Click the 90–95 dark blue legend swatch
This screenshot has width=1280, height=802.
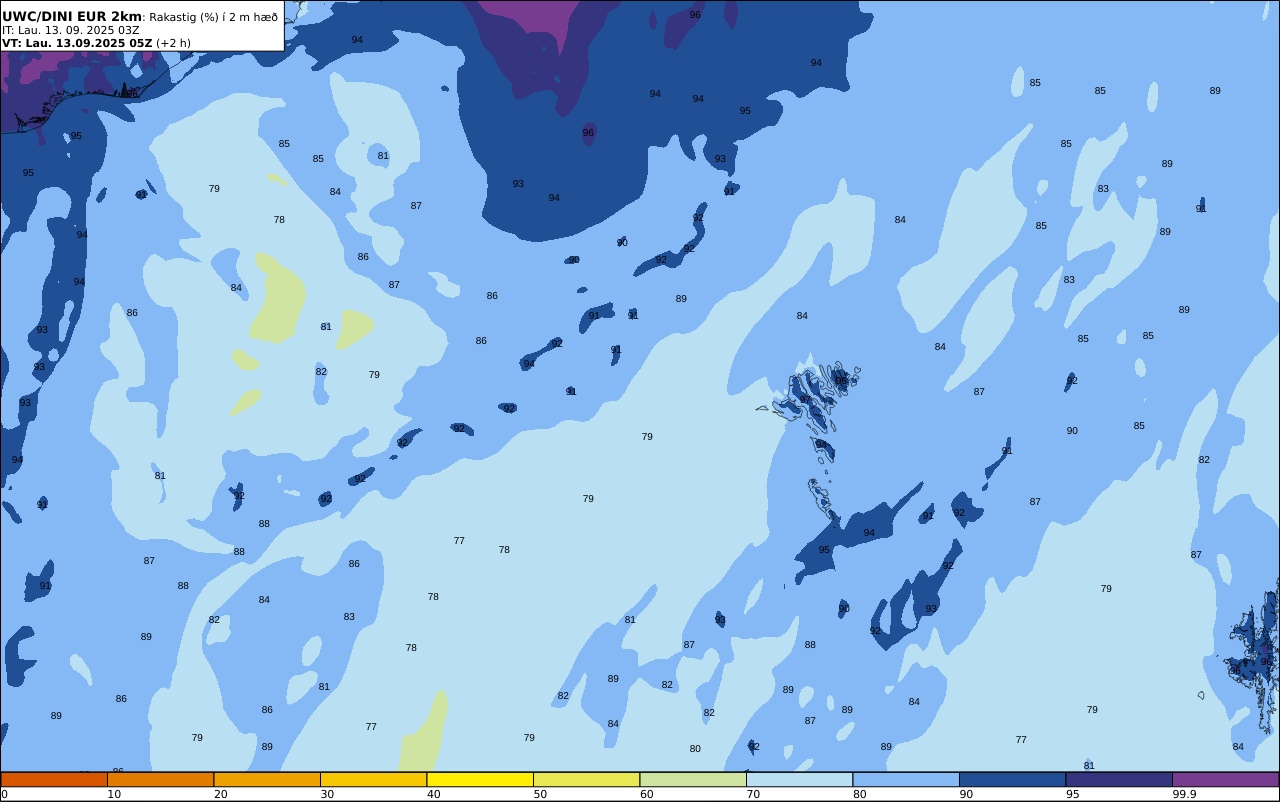[x=1012, y=779]
